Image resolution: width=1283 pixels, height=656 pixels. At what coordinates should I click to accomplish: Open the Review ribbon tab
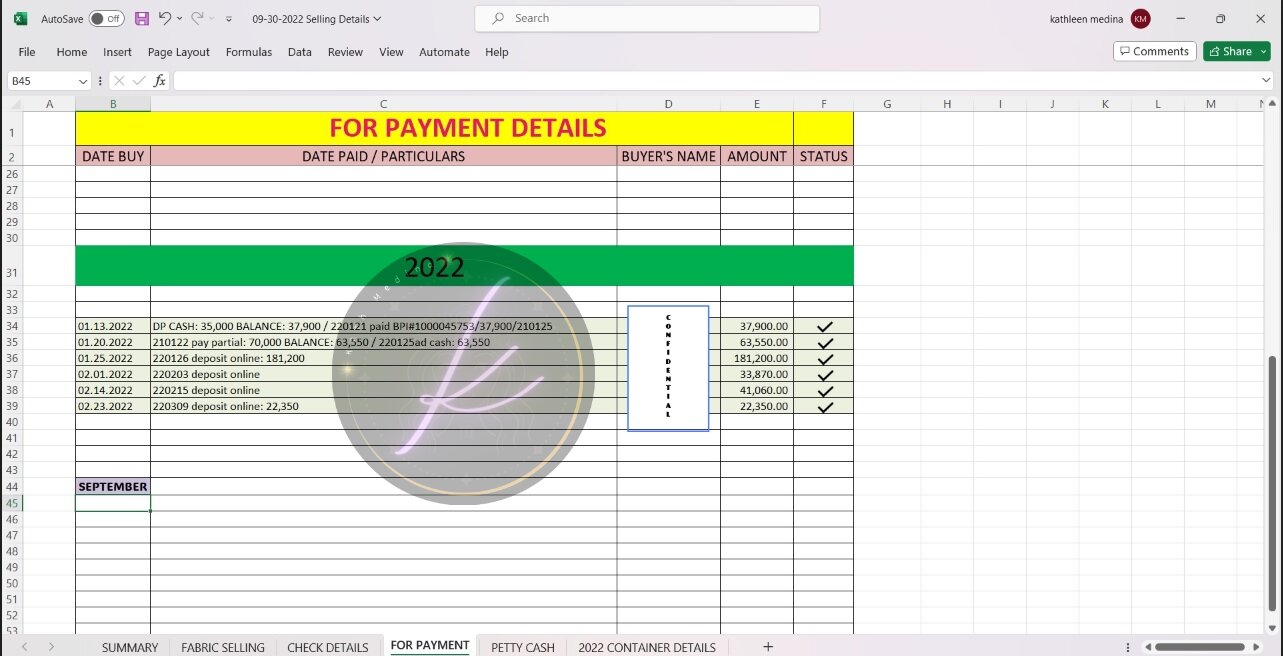(345, 52)
